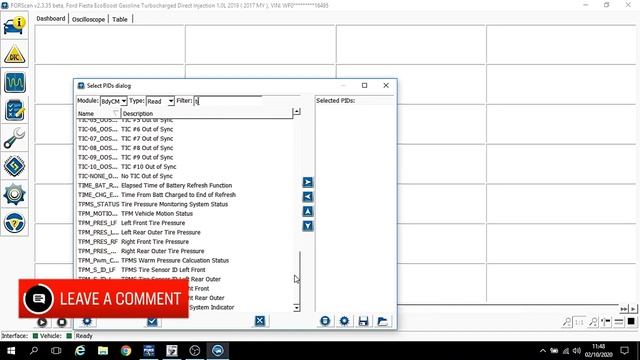This screenshot has width=640, height=360.
Task: Move selected PID up with arrow button
Action: [308, 211]
